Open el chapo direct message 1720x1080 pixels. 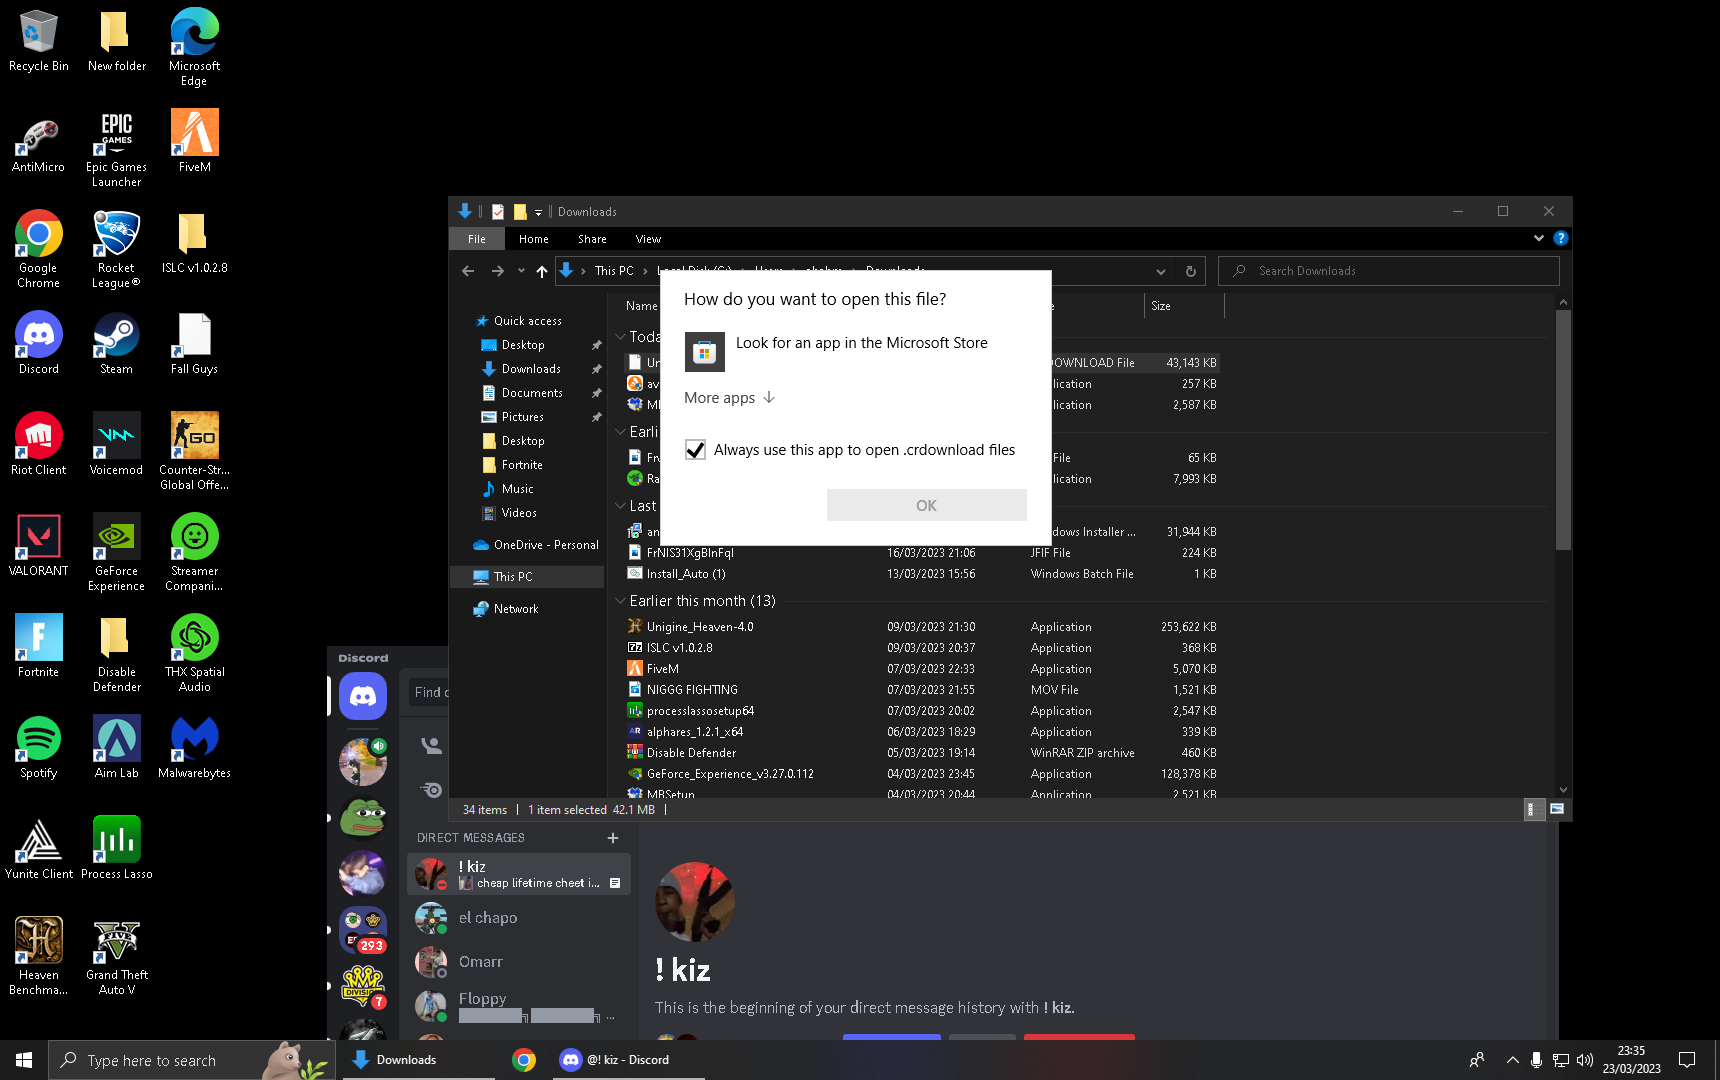coord(519,918)
